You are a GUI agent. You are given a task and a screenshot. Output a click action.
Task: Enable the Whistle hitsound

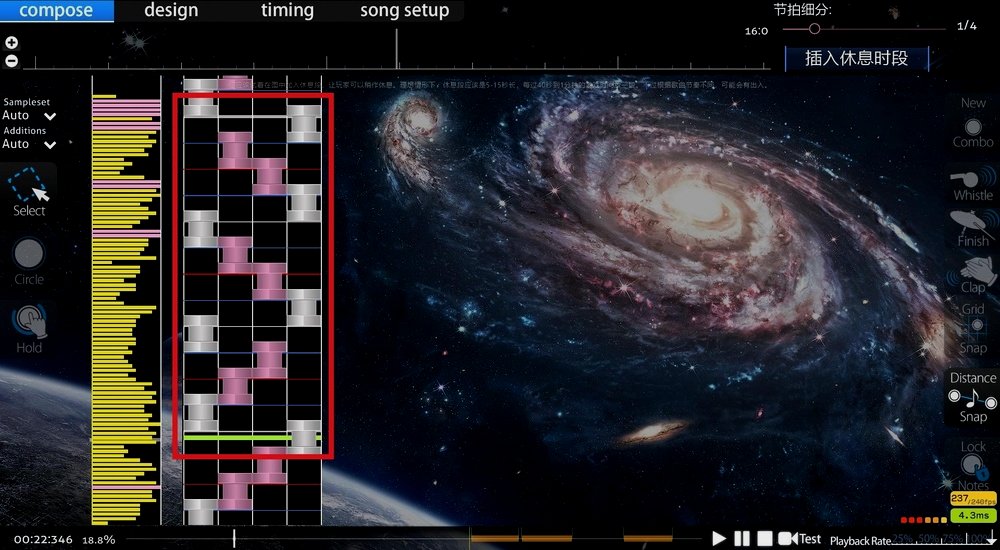click(972, 182)
